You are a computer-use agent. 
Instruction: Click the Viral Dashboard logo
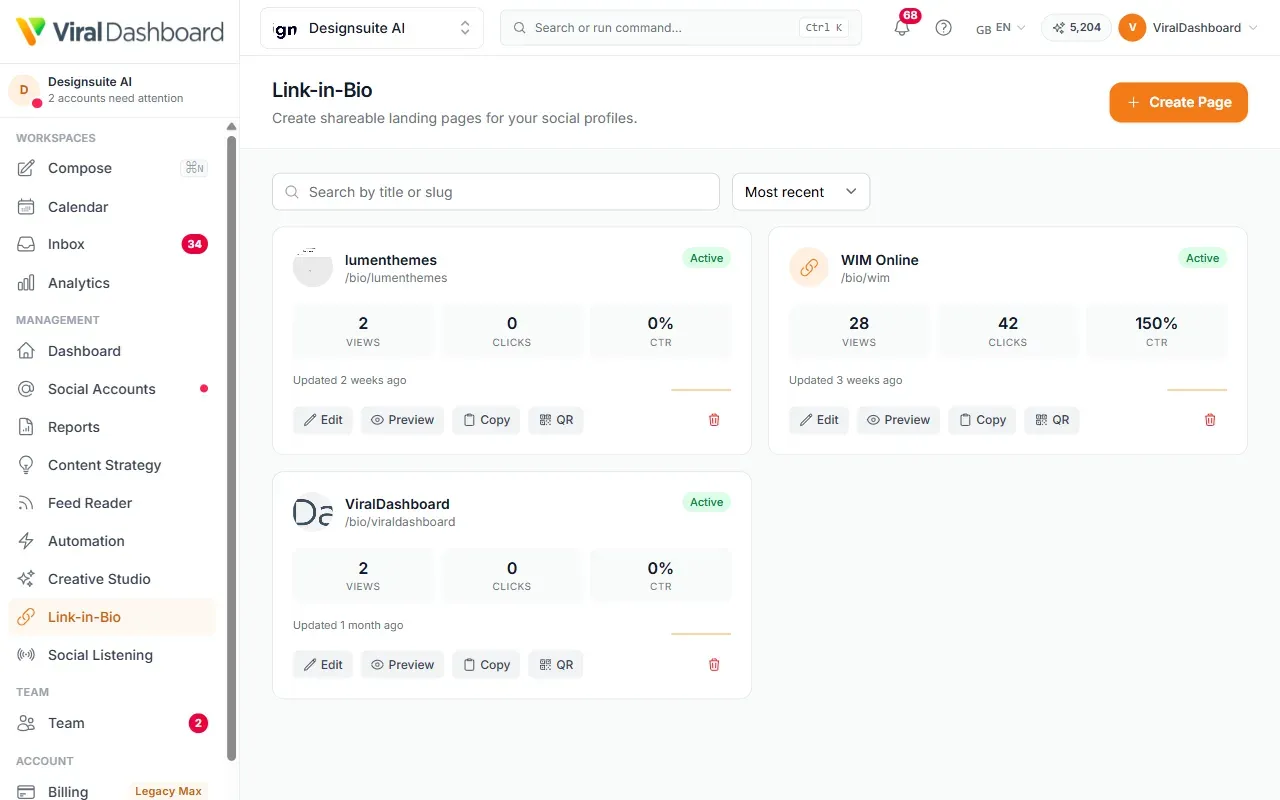[120, 31]
